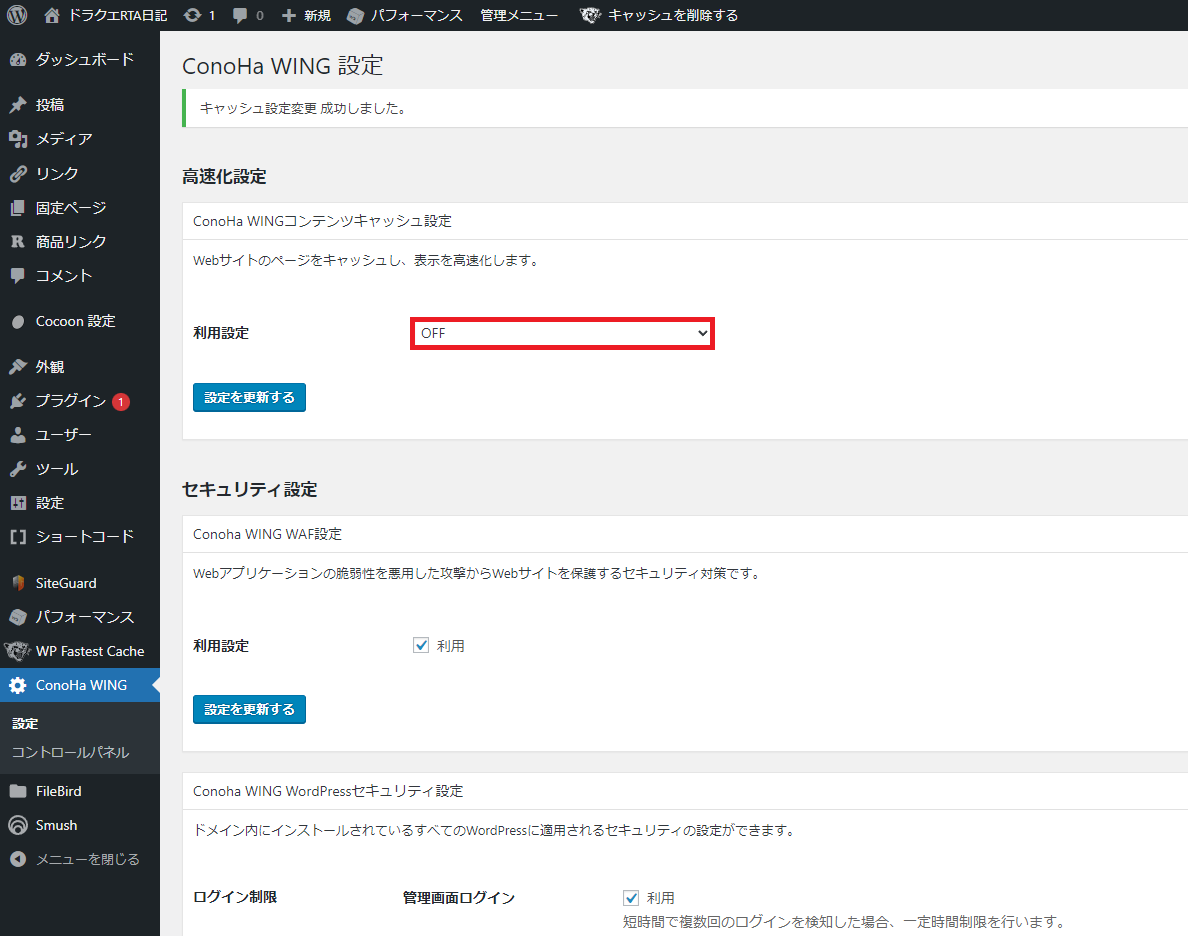
Task: Toggle the WAF 利用 checkbox
Action: [x=421, y=645]
